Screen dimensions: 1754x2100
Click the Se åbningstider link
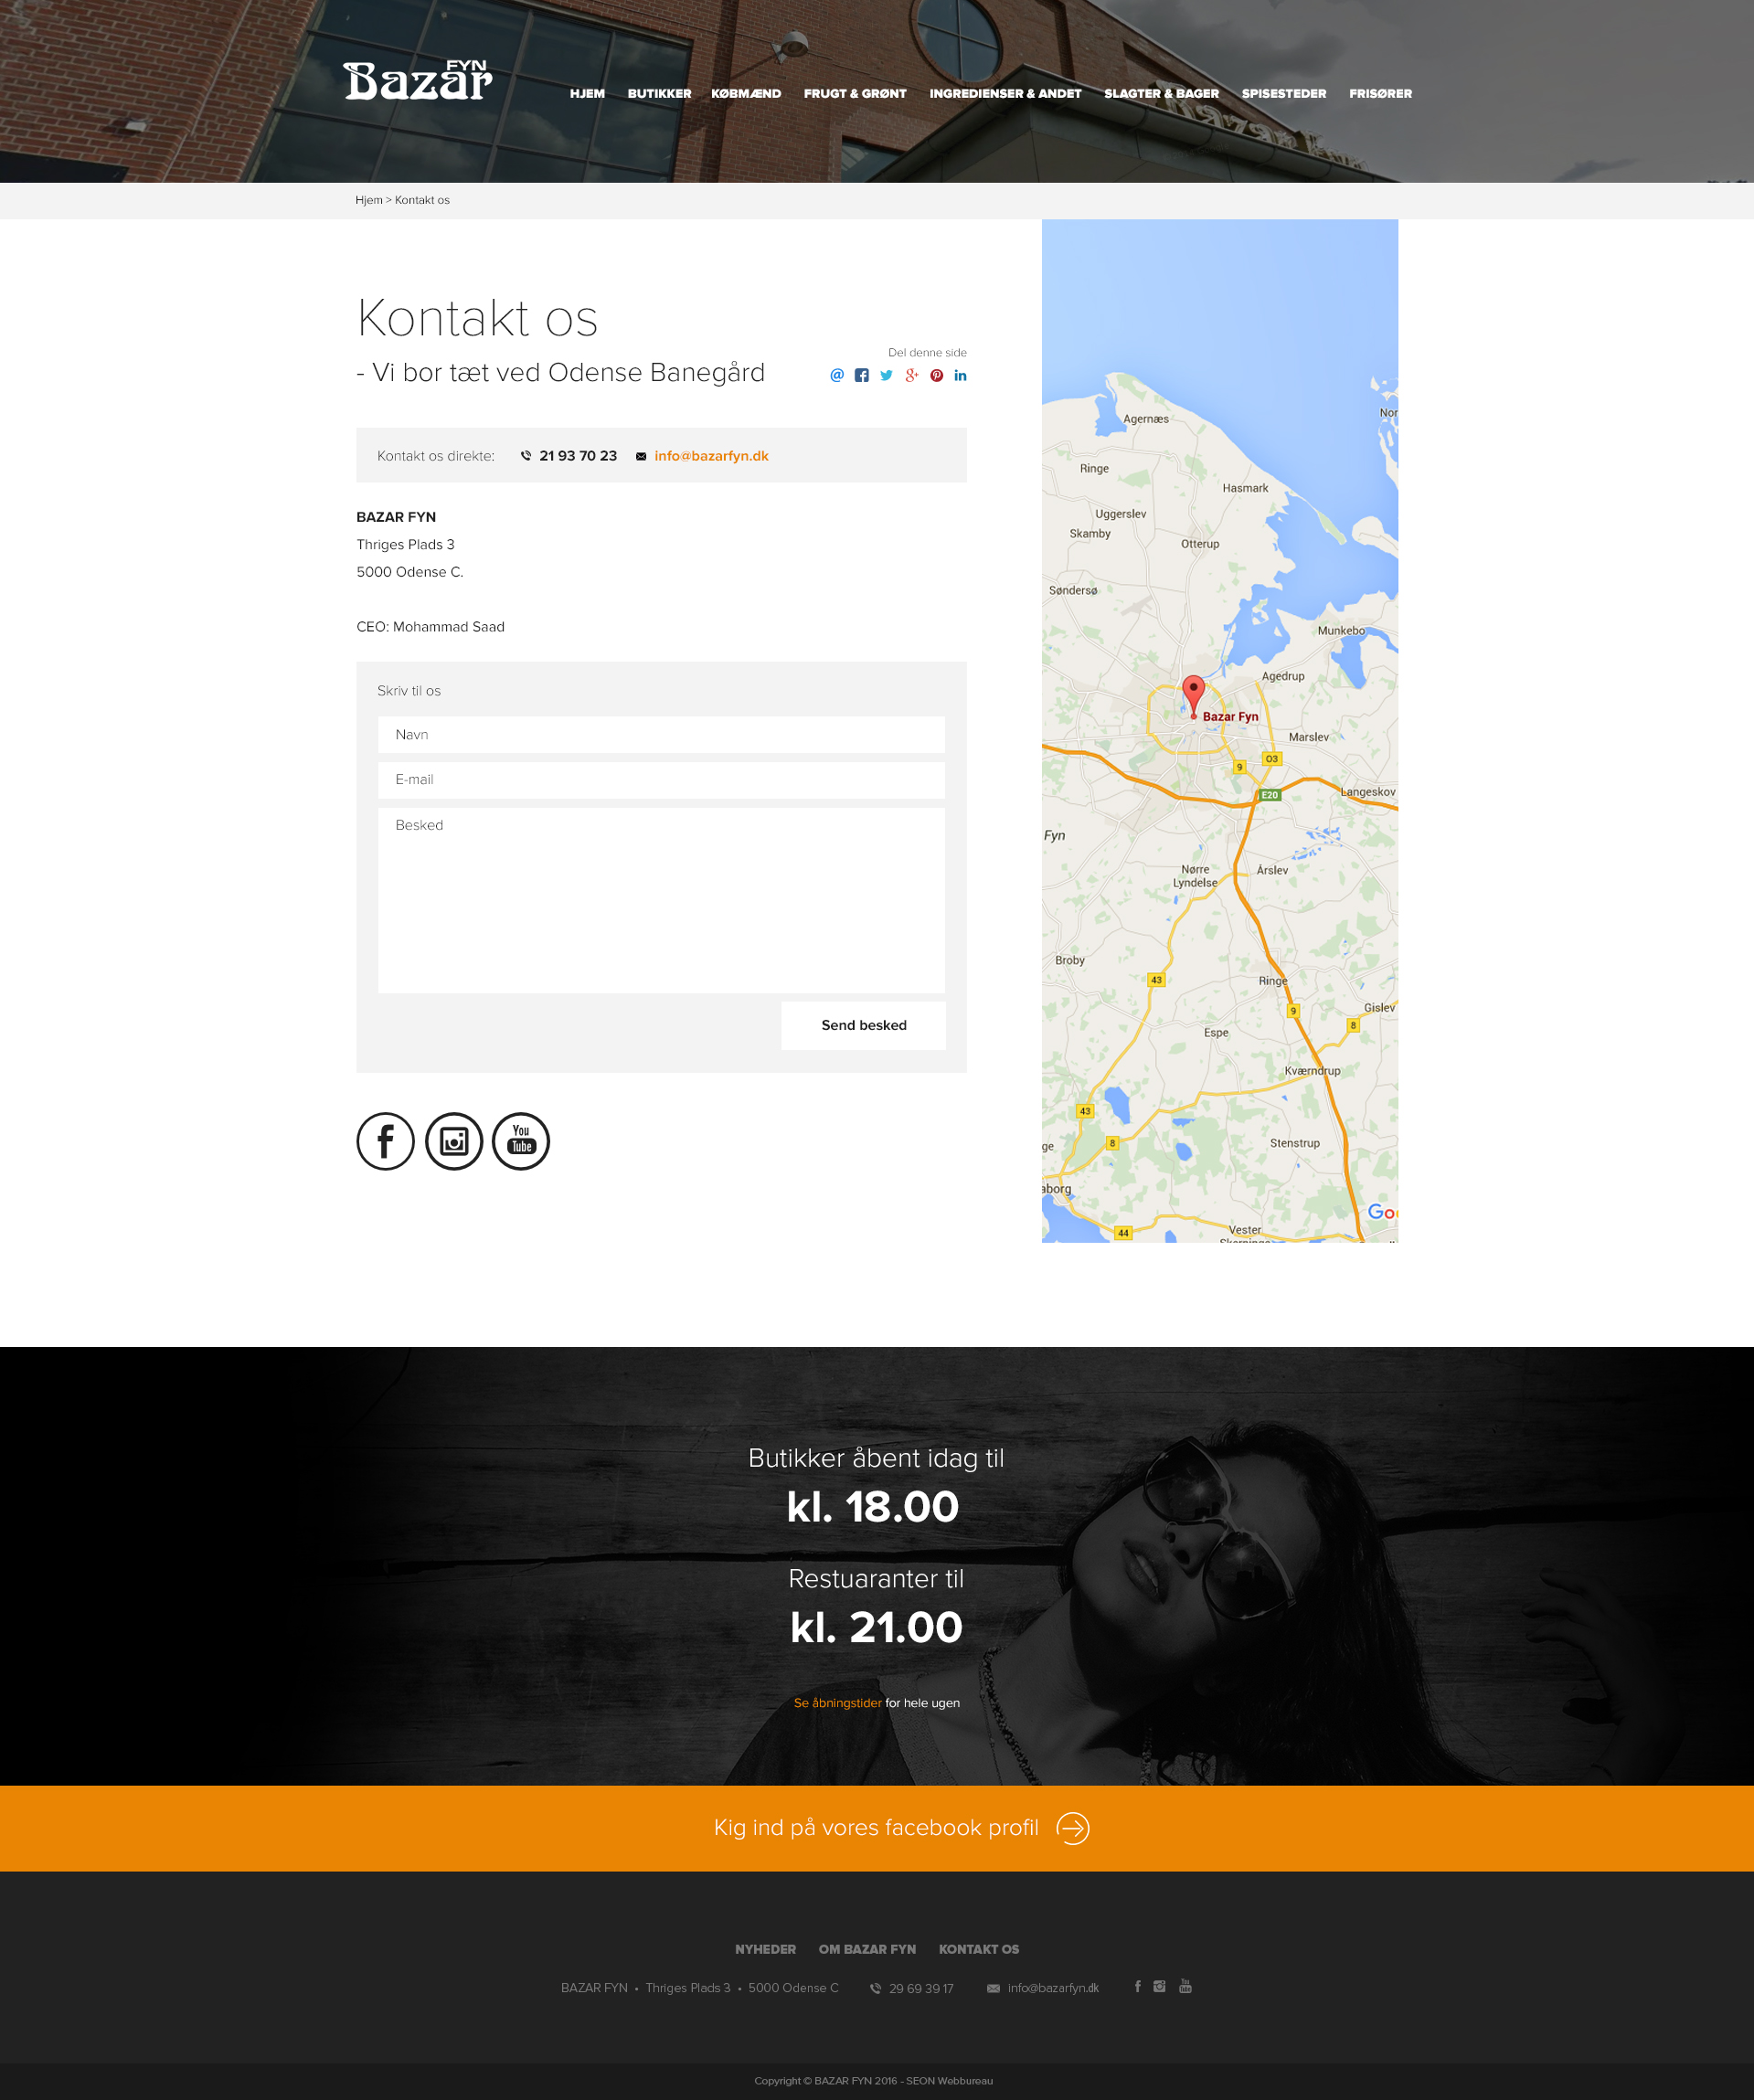coord(838,1703)
